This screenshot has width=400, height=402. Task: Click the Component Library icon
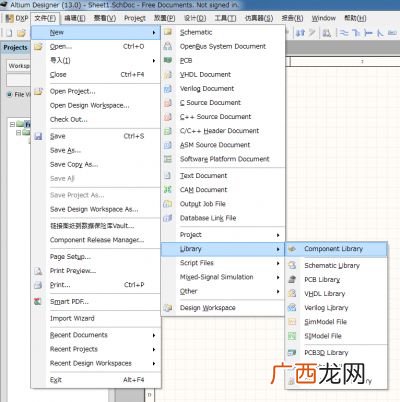pyautogui.click(x=292, y=249)
